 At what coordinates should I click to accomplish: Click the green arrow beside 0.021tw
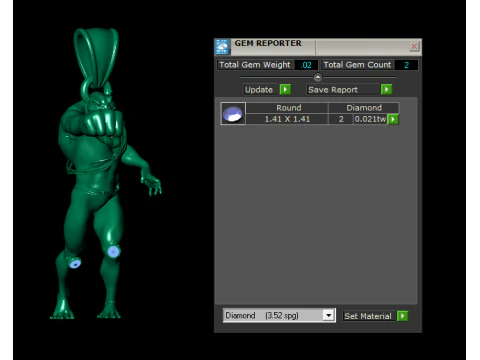coord(393,119)
